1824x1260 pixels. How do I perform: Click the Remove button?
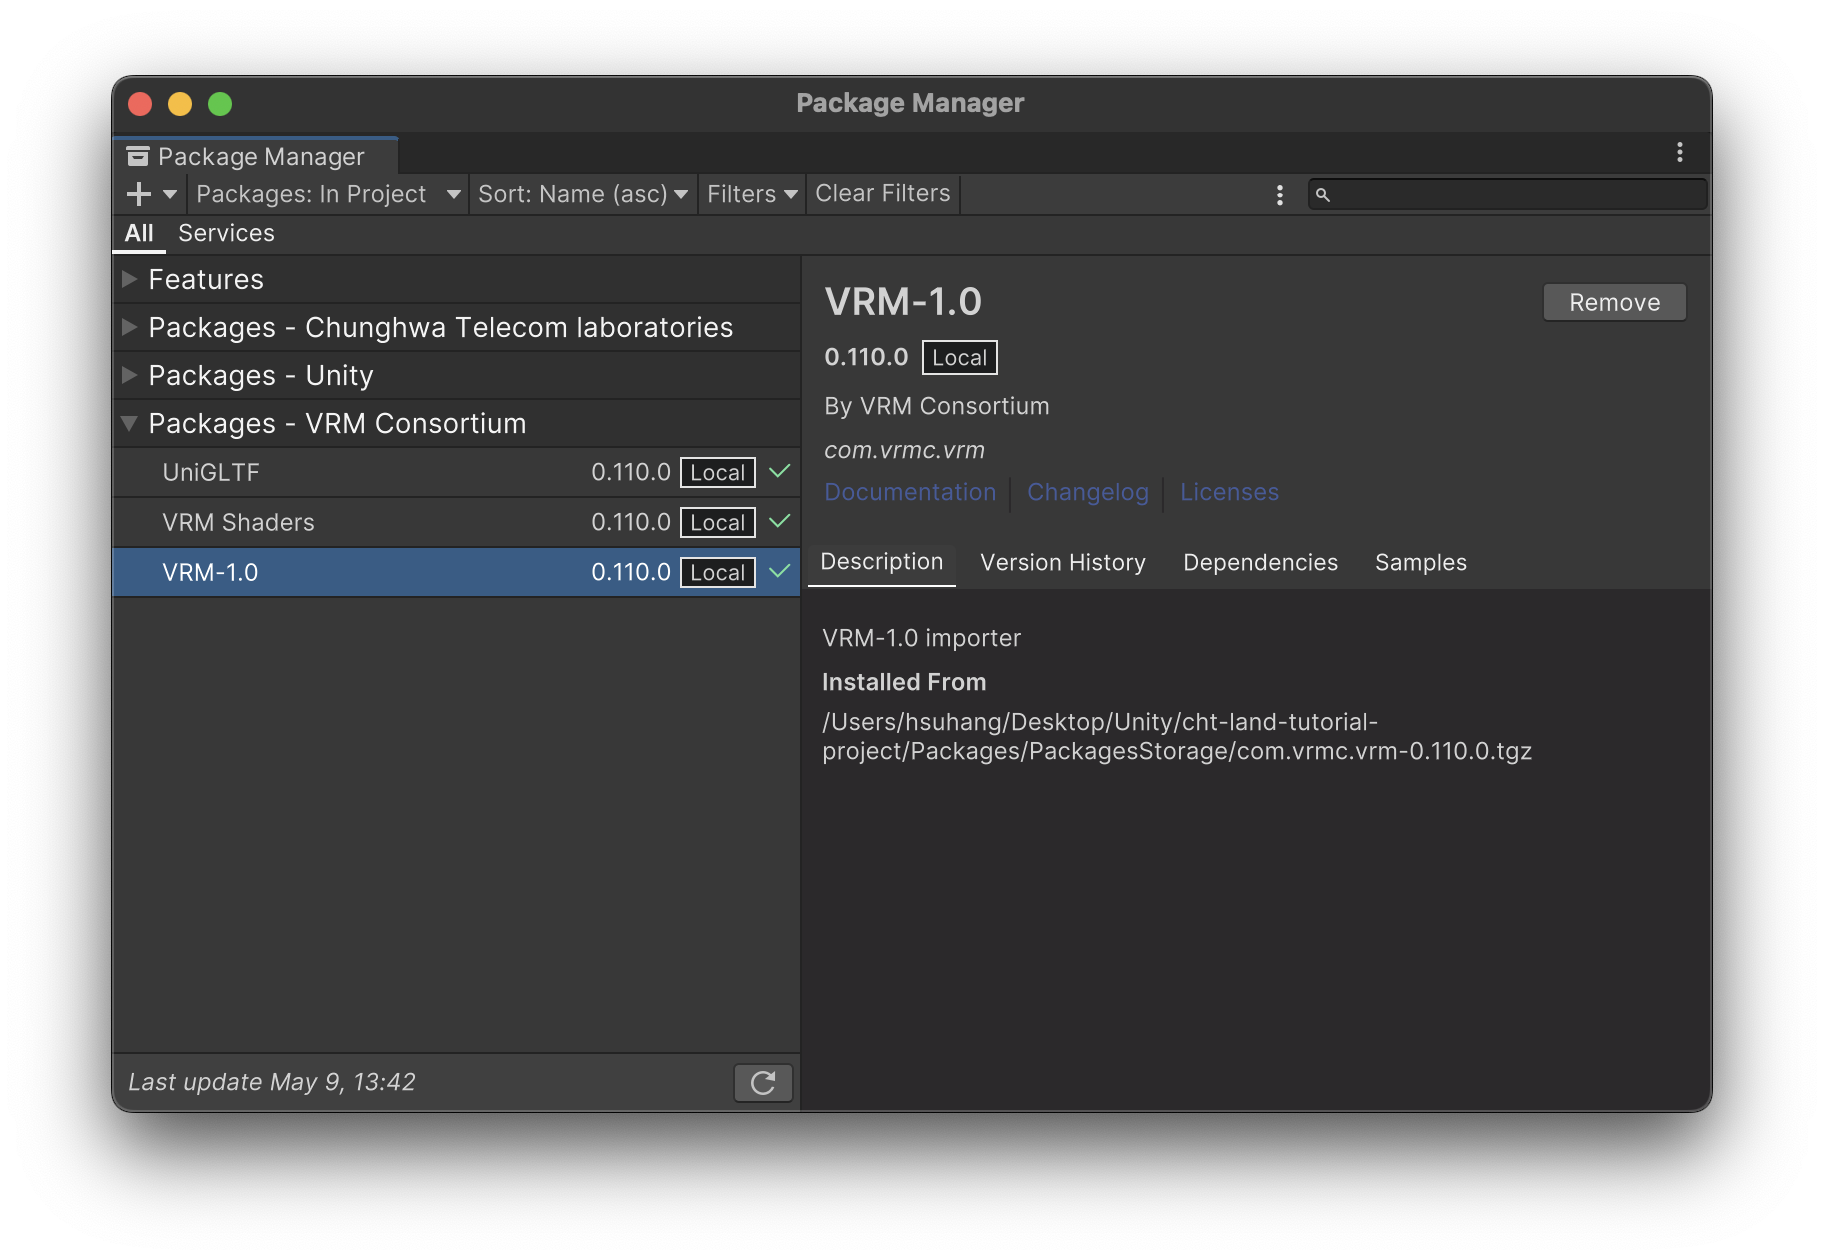click(1614, 302)
